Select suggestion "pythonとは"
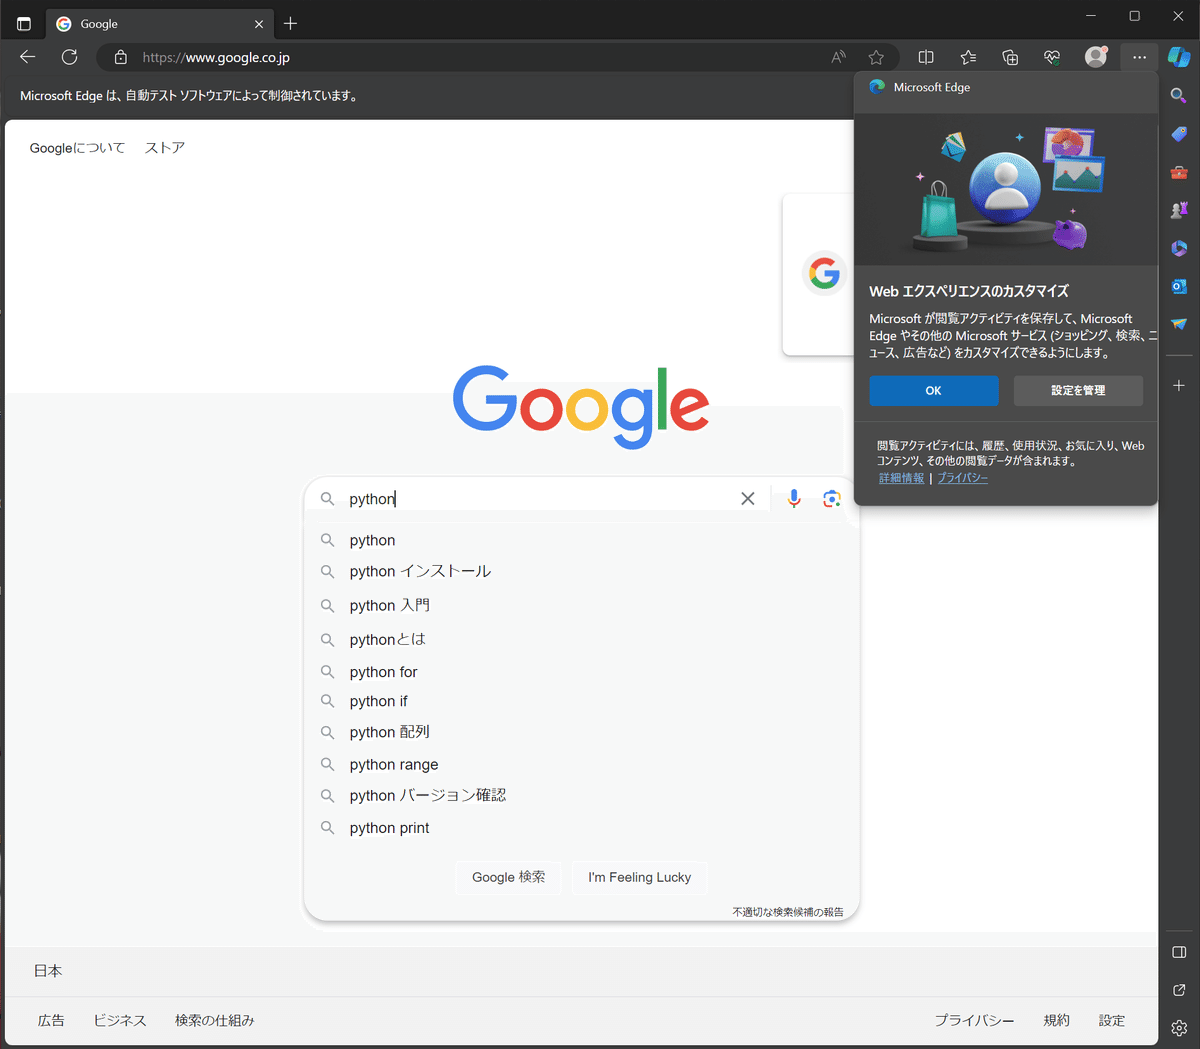Viewport: 1200px width, 1049px height. pyautogui.click(x=581, y=639)
